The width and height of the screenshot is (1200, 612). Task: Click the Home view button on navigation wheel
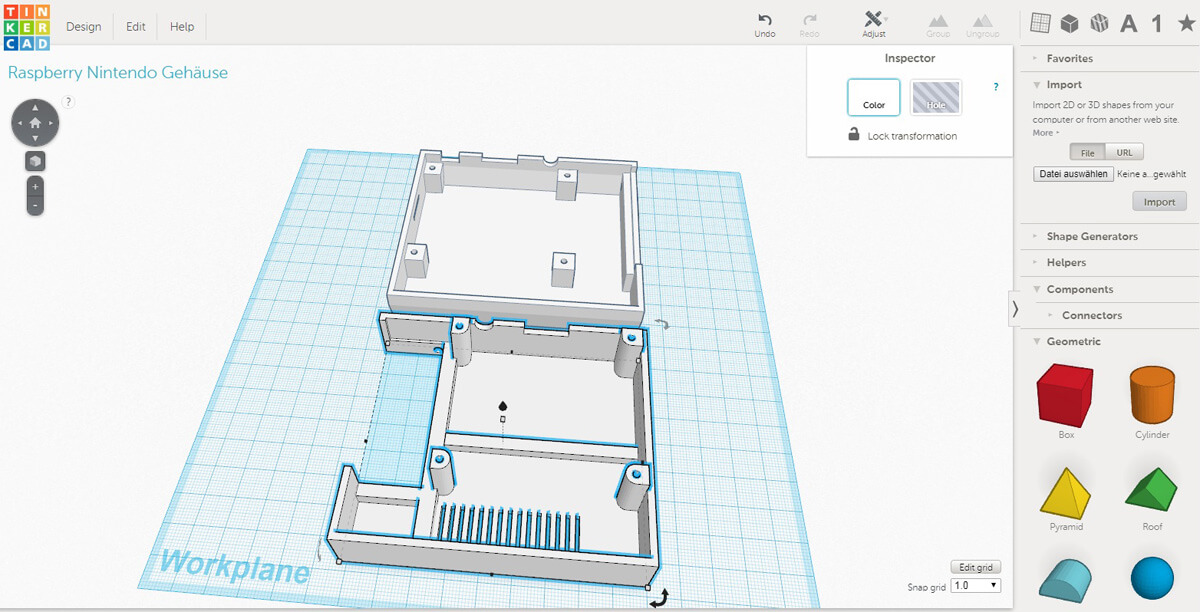pos(36,122)
